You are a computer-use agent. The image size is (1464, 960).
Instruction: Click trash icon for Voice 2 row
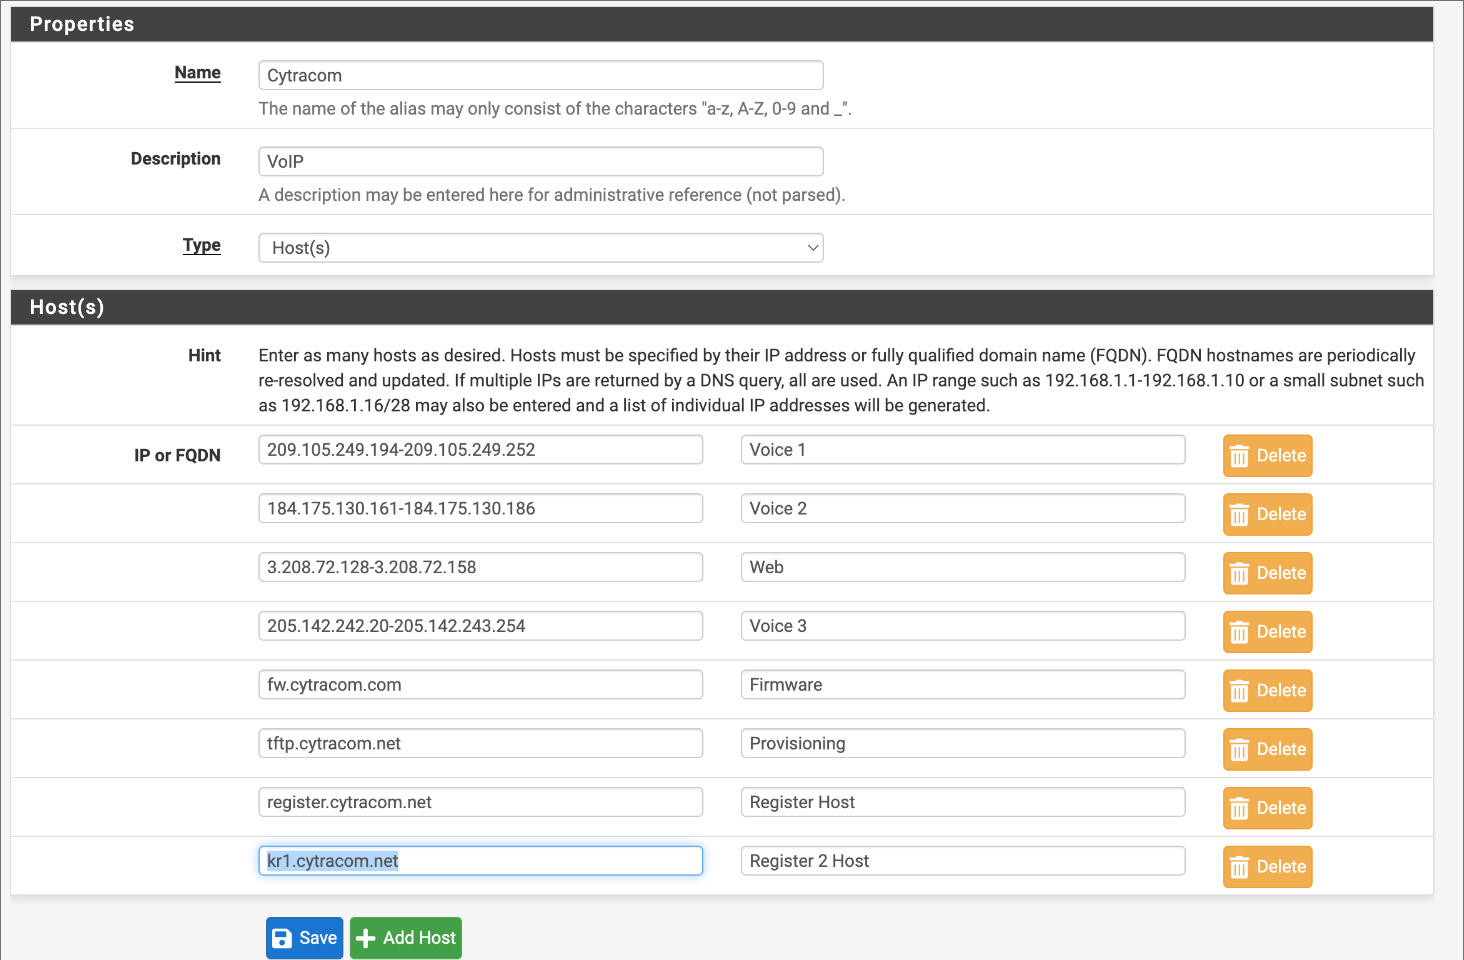(1239, 515)
